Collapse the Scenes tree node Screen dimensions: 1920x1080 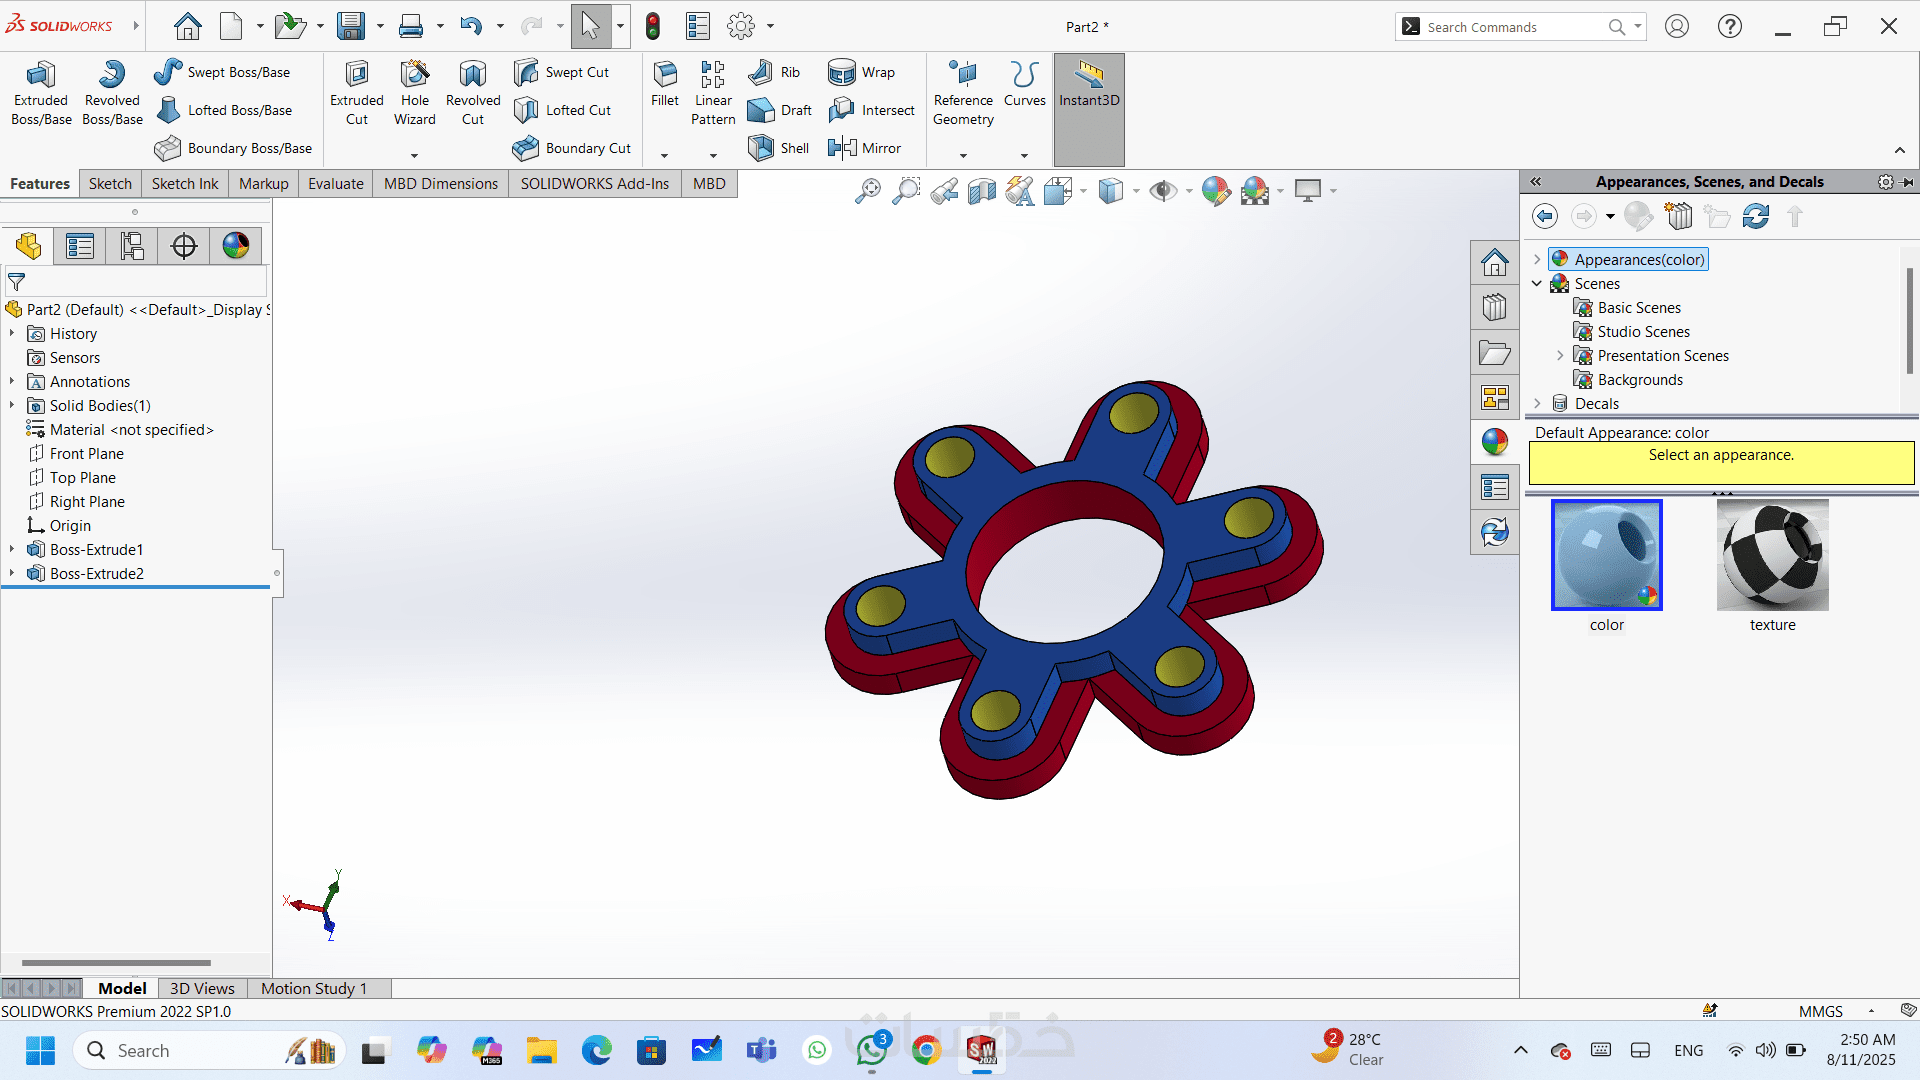click(x=1537, y=284)
